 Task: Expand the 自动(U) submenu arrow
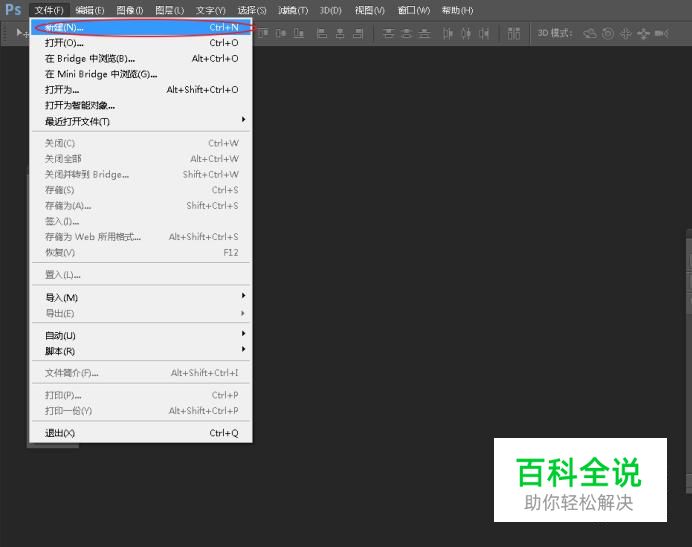(243, 333)
